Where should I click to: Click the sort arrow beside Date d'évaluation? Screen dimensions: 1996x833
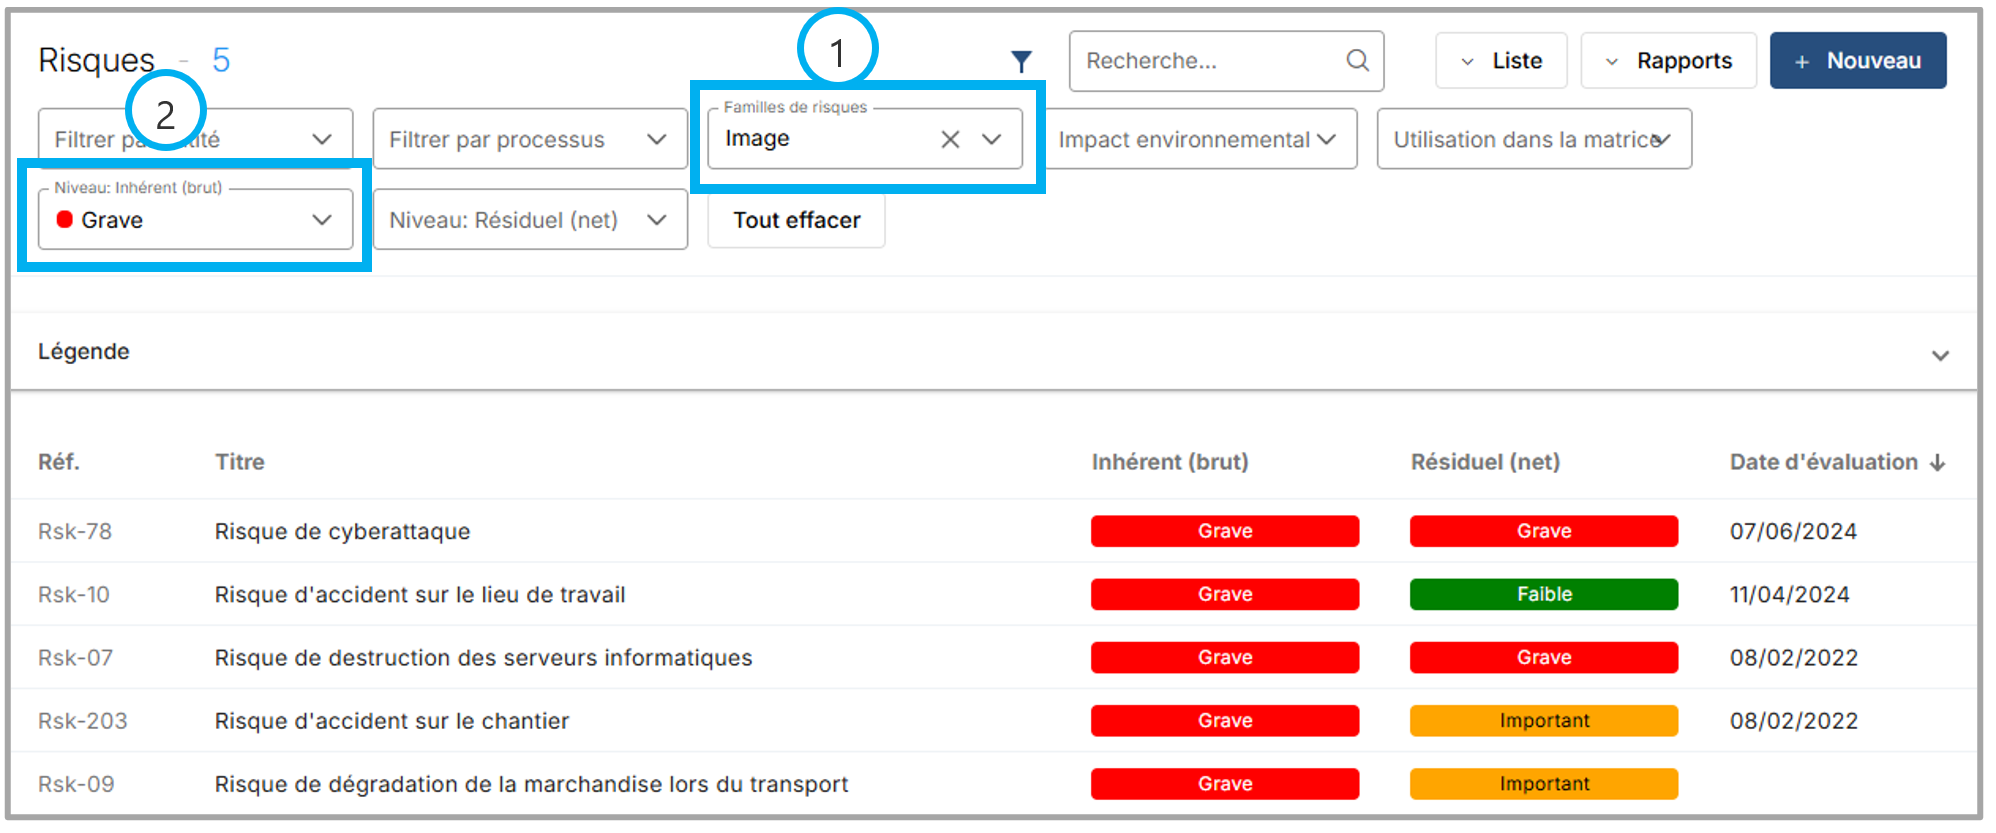click(x=1938, y=463)
